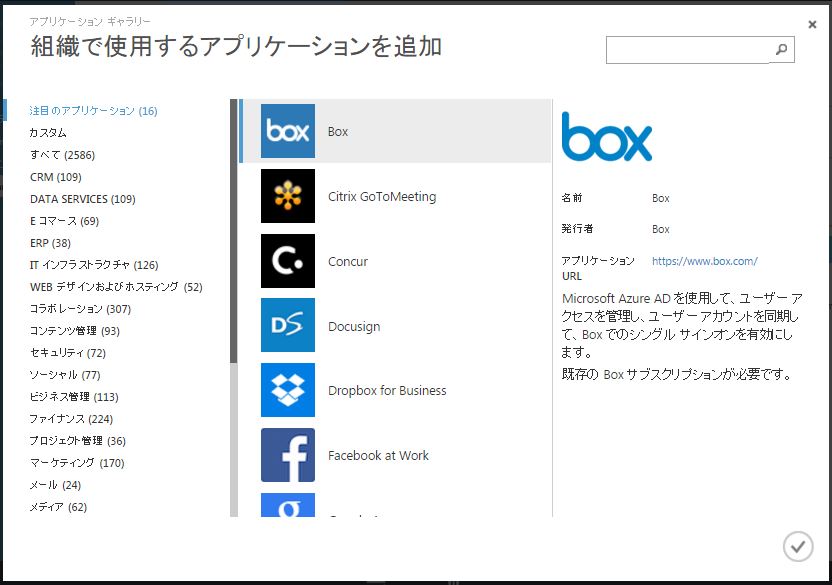Click the Dropbox for Business icon
Screen dimensions: 832x585
(288, 390)
